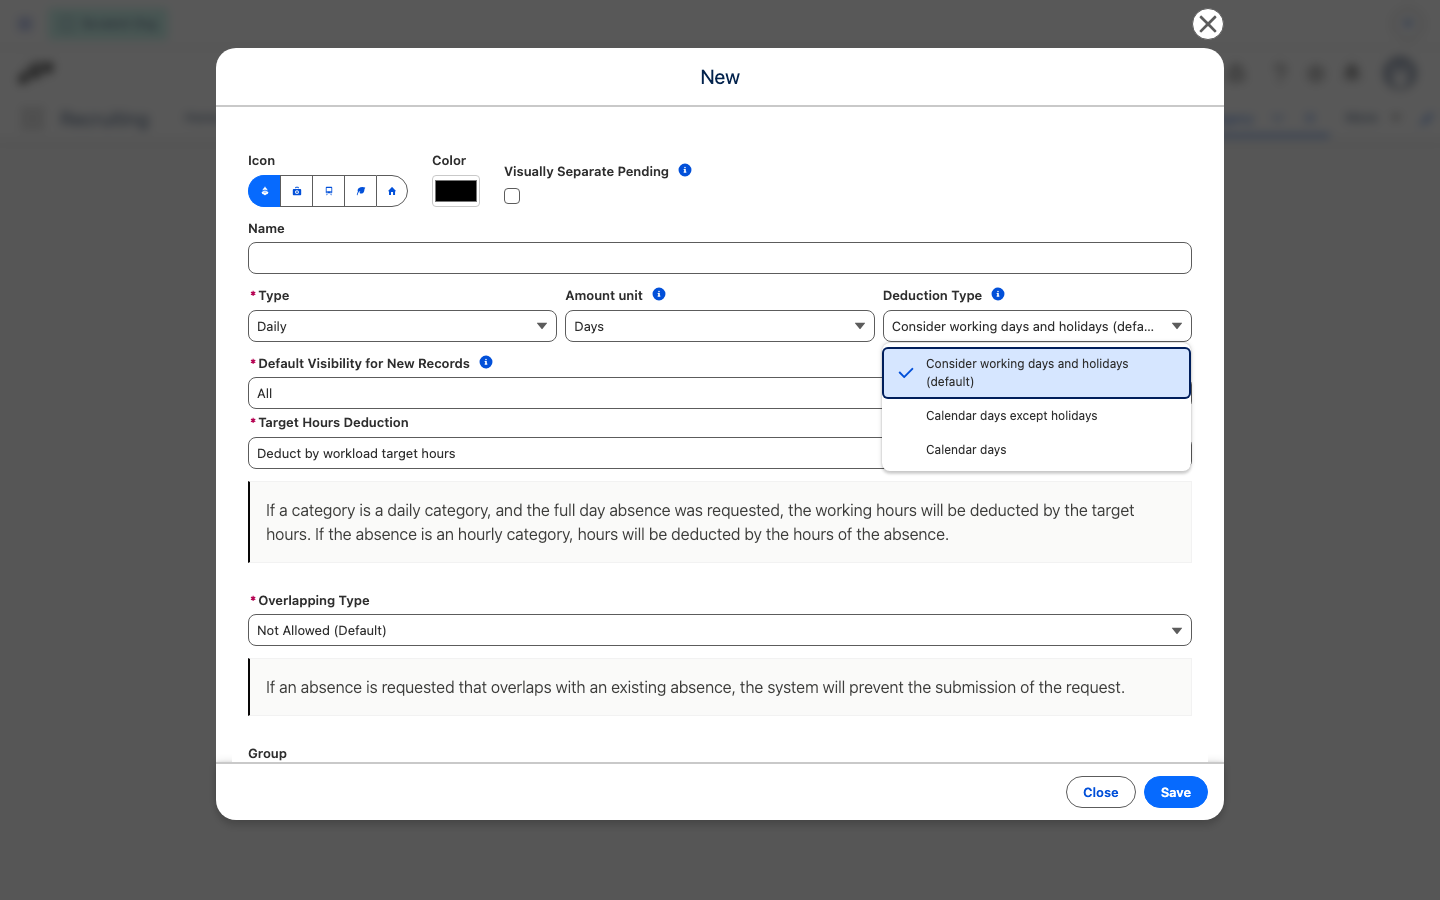Screen dimensions: 1440x900
Task: Choose Calendar days except holidays option
Action: coord(1037,416)
